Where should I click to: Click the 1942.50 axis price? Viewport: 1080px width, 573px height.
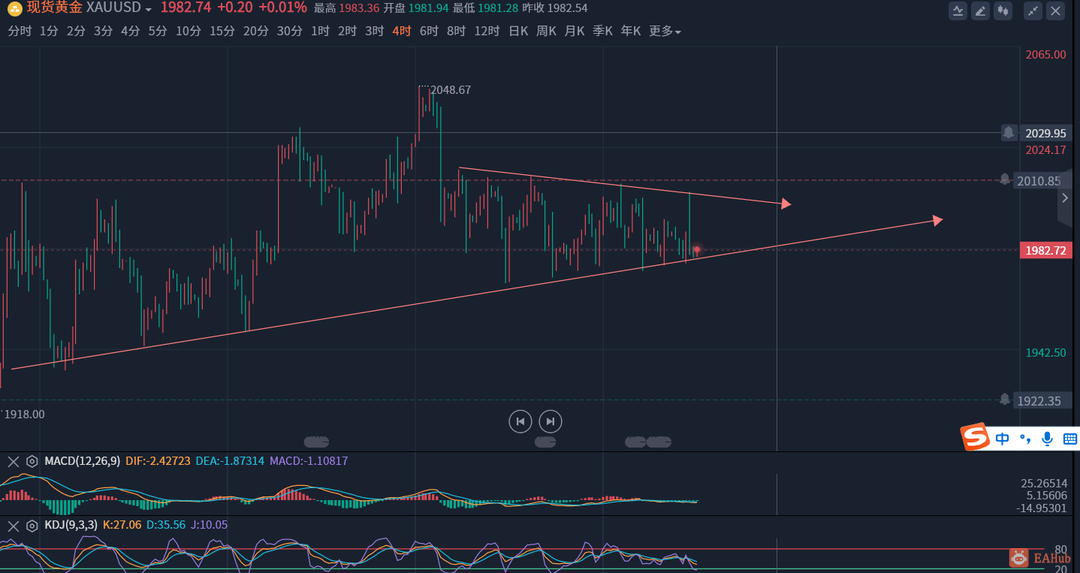(x=1046, y=353)
